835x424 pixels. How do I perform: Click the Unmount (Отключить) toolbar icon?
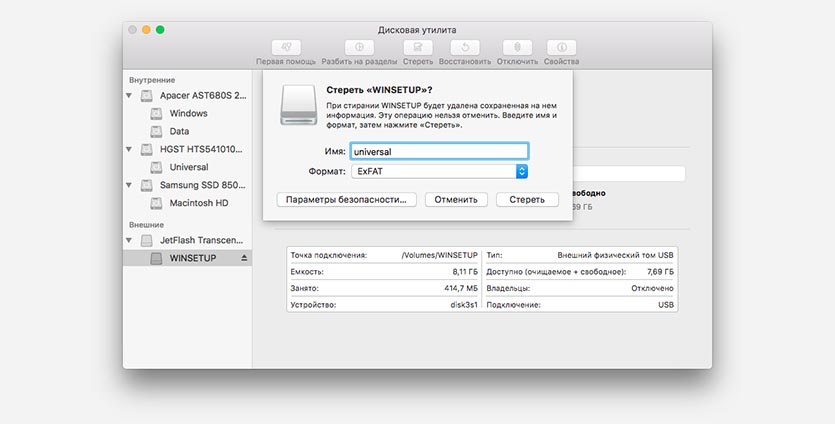click(x=517, y=47)
